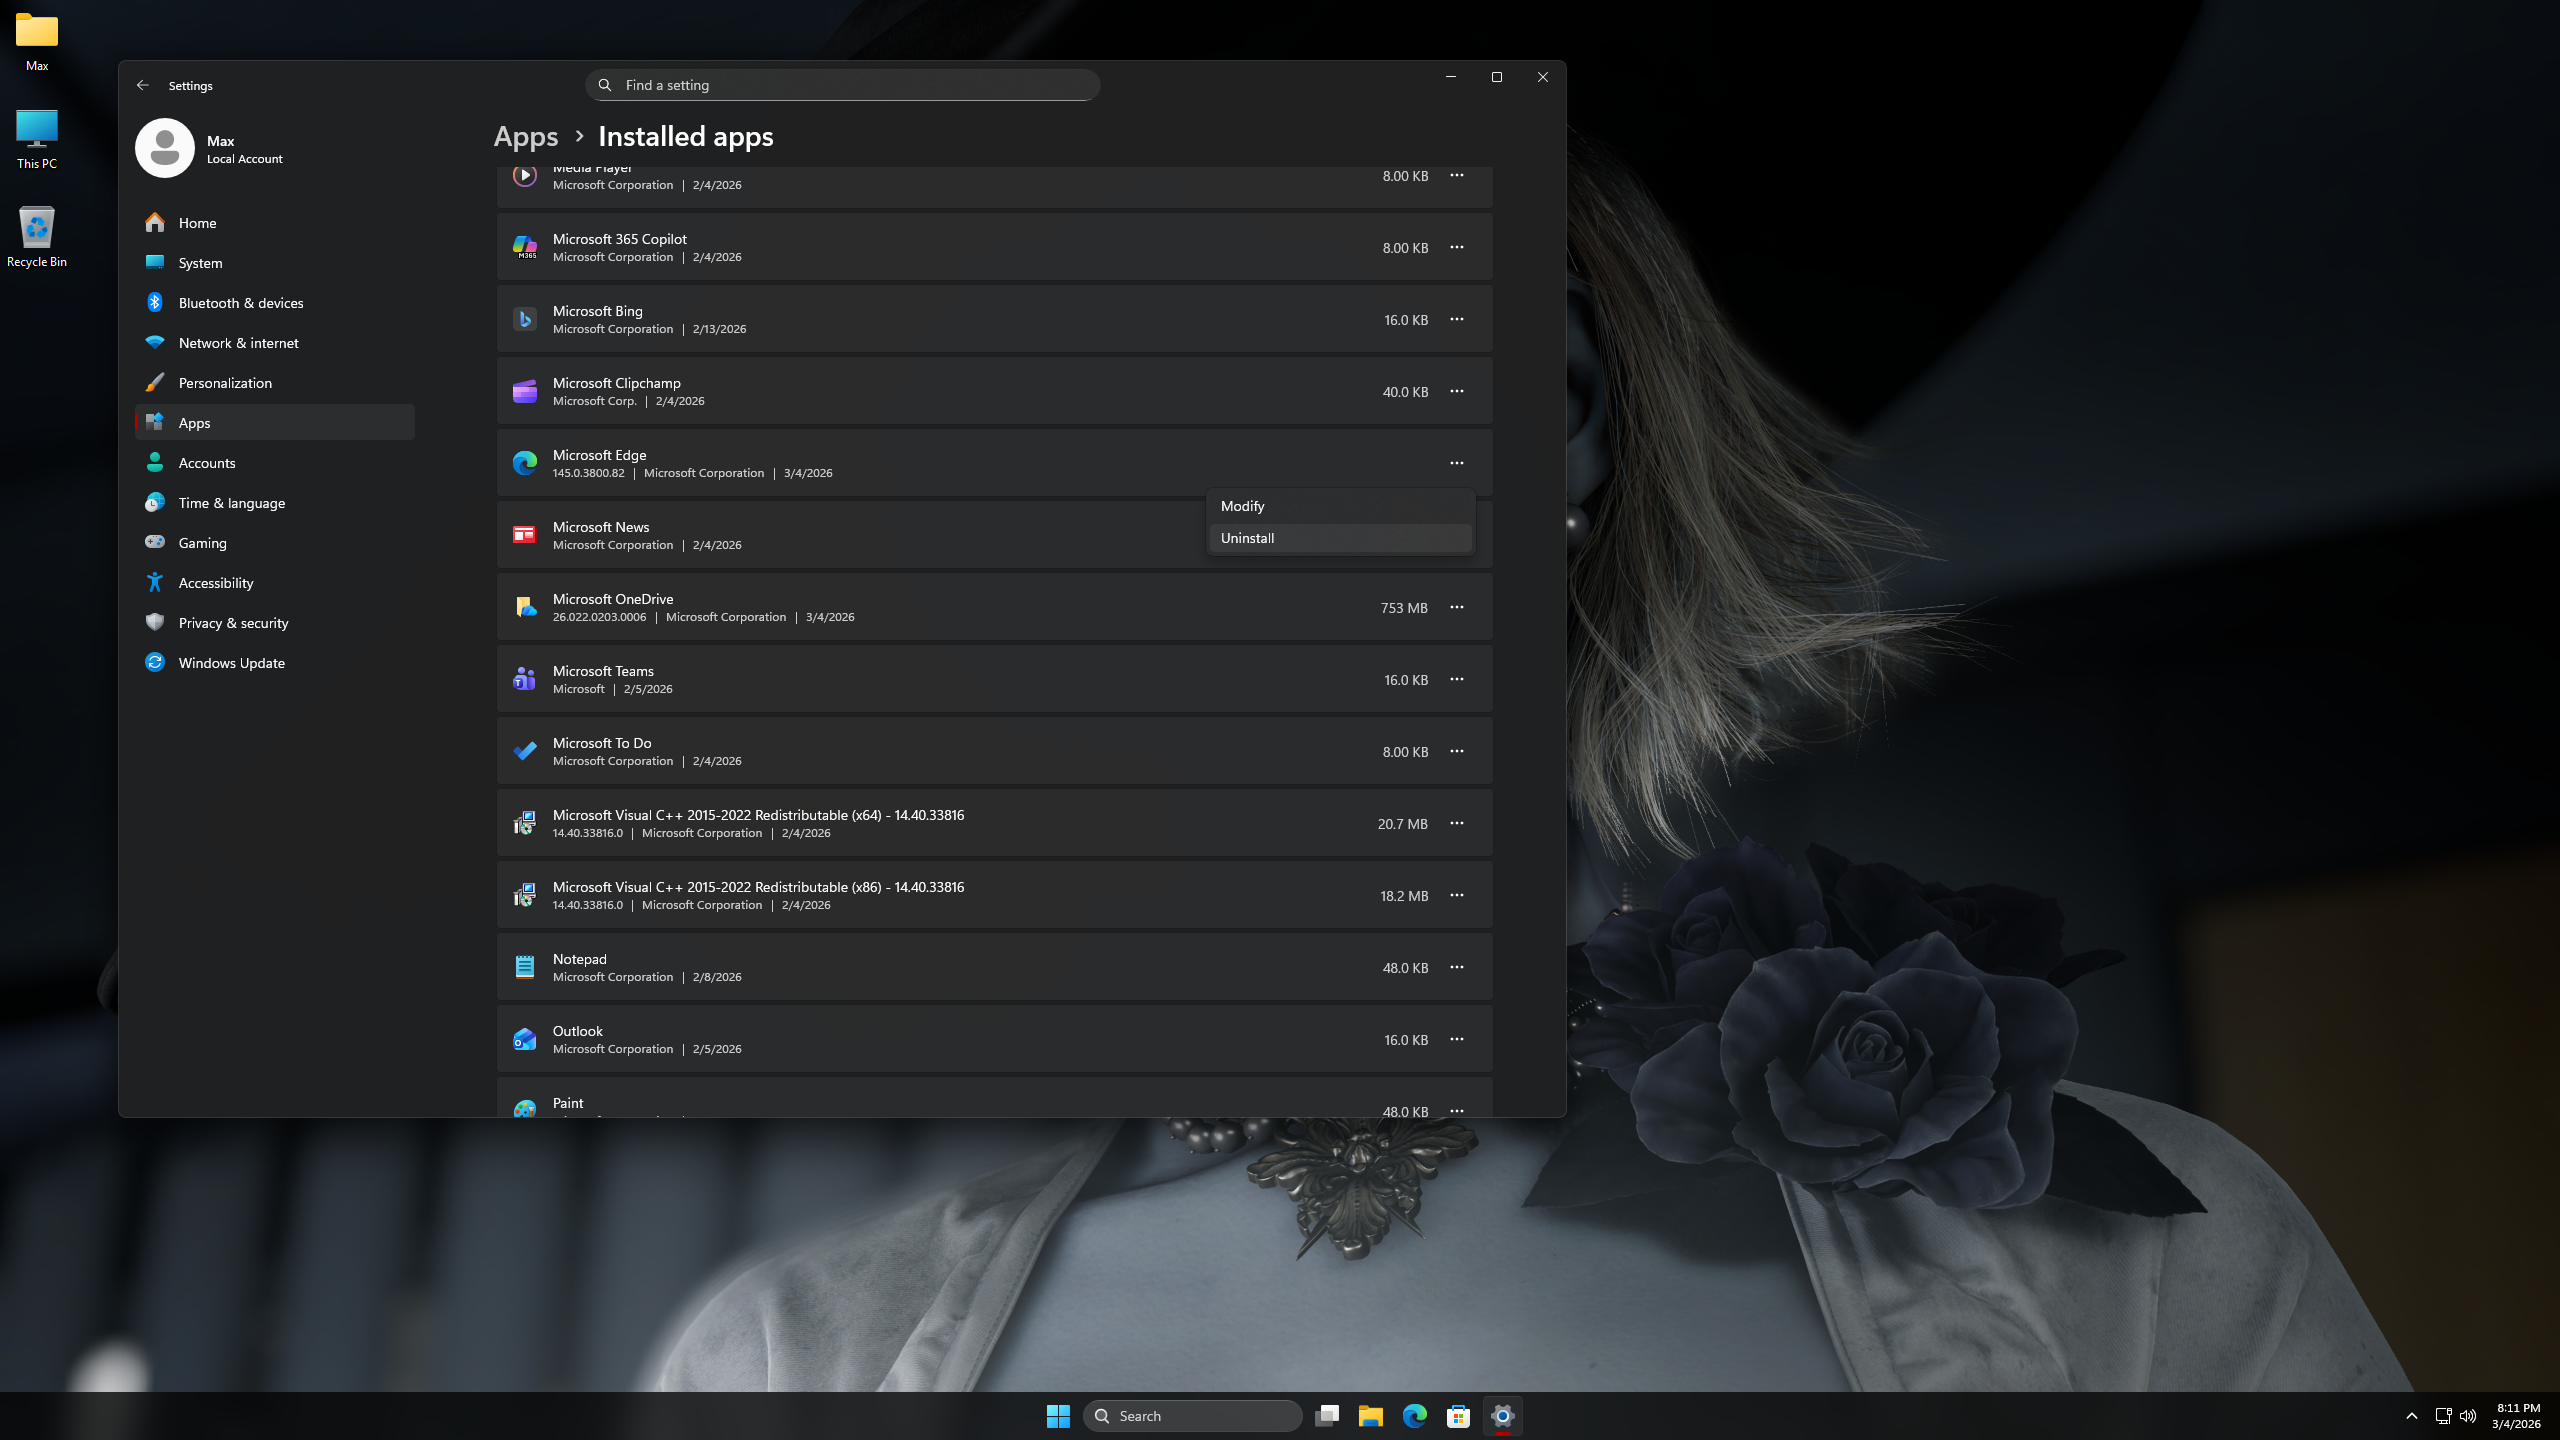
Task: Open more options for Microsoft To Do
Action: pyautogui.click(x=1457, y=751)
